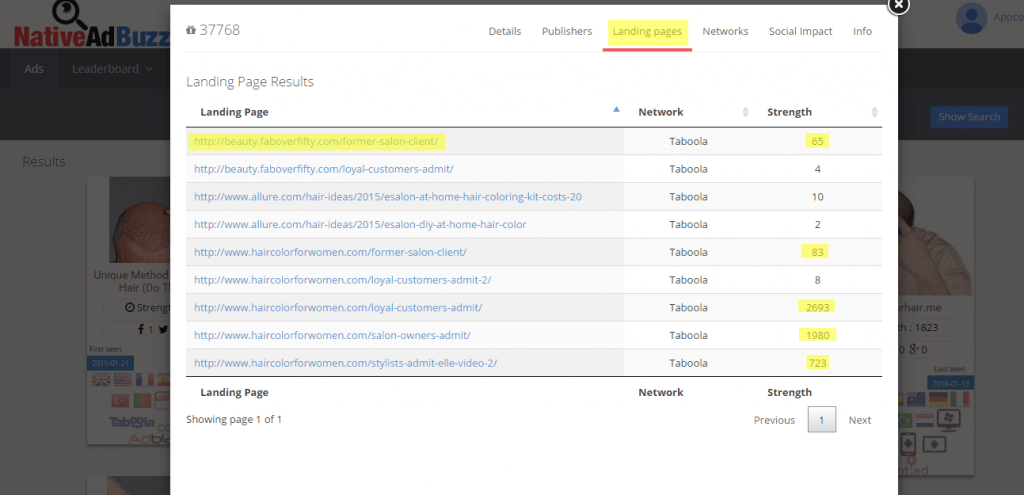Screen dimensions: 1024x495
Task: Click the United Kingdom flag on the left card
Action: tap(101, 379)
